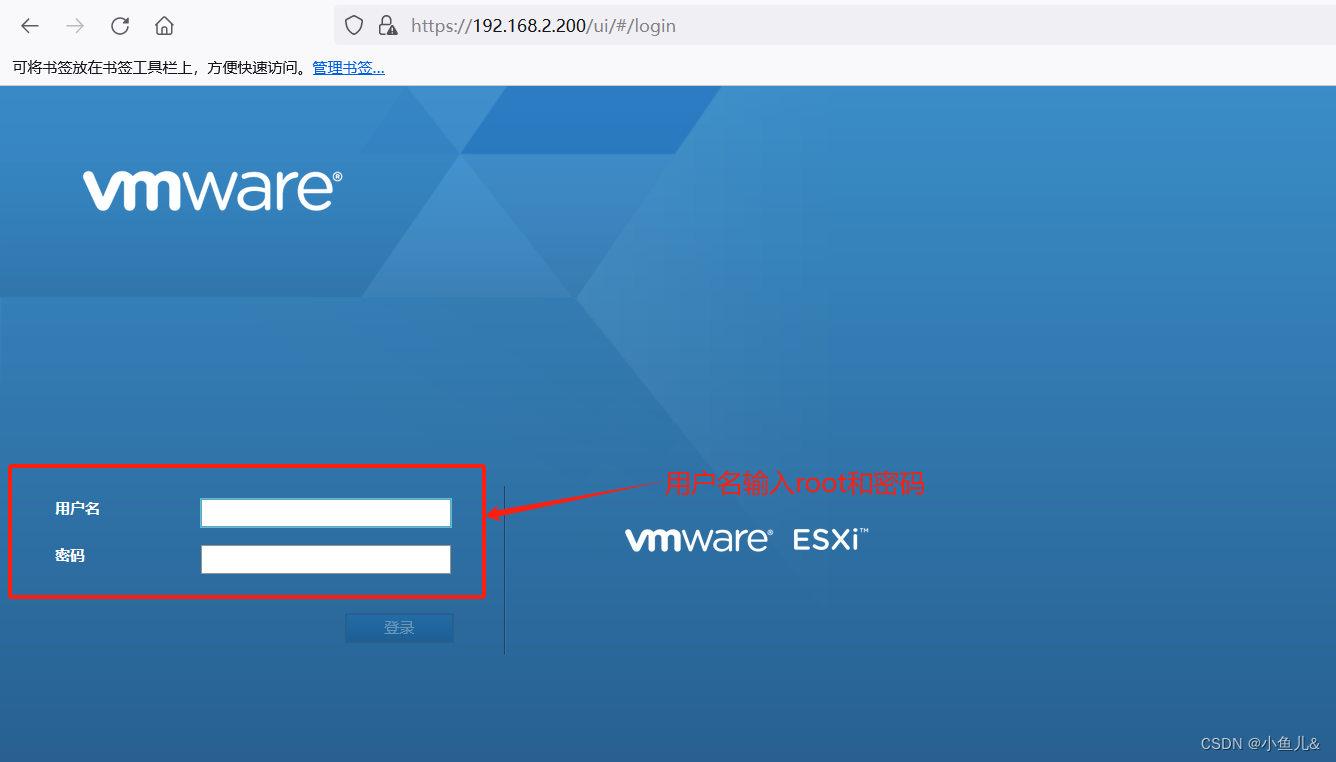Click the 登录 login button
The image size is (1336, 762).
(x=399, y=628)
